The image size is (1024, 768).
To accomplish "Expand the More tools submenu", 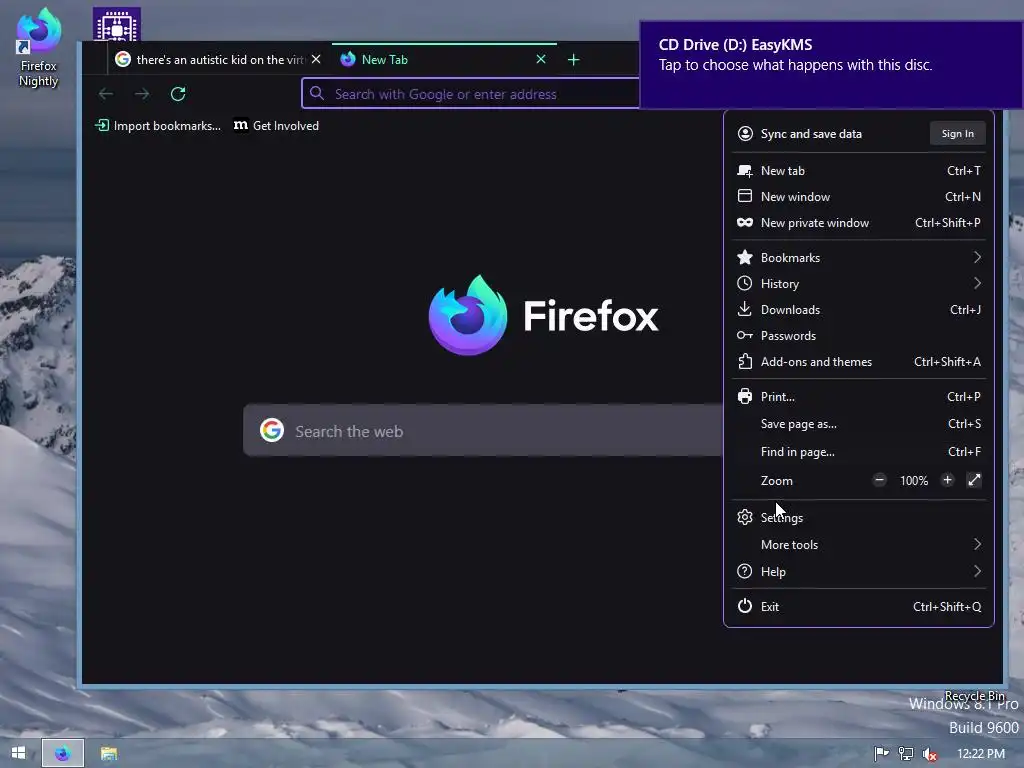I will click(x=858, y=545).
